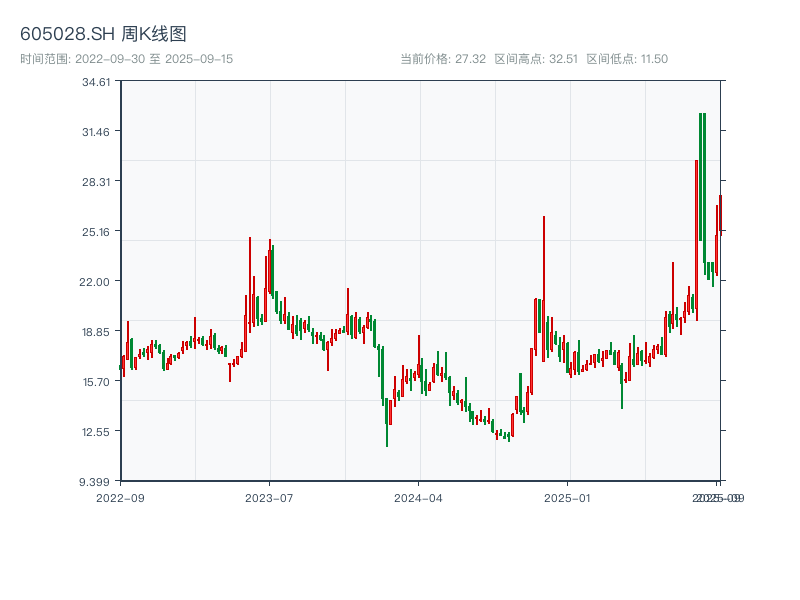The height and width of the screenshot is (600, 800).
Task: Click y-axis value 22.00
Action: click(94, 282)
